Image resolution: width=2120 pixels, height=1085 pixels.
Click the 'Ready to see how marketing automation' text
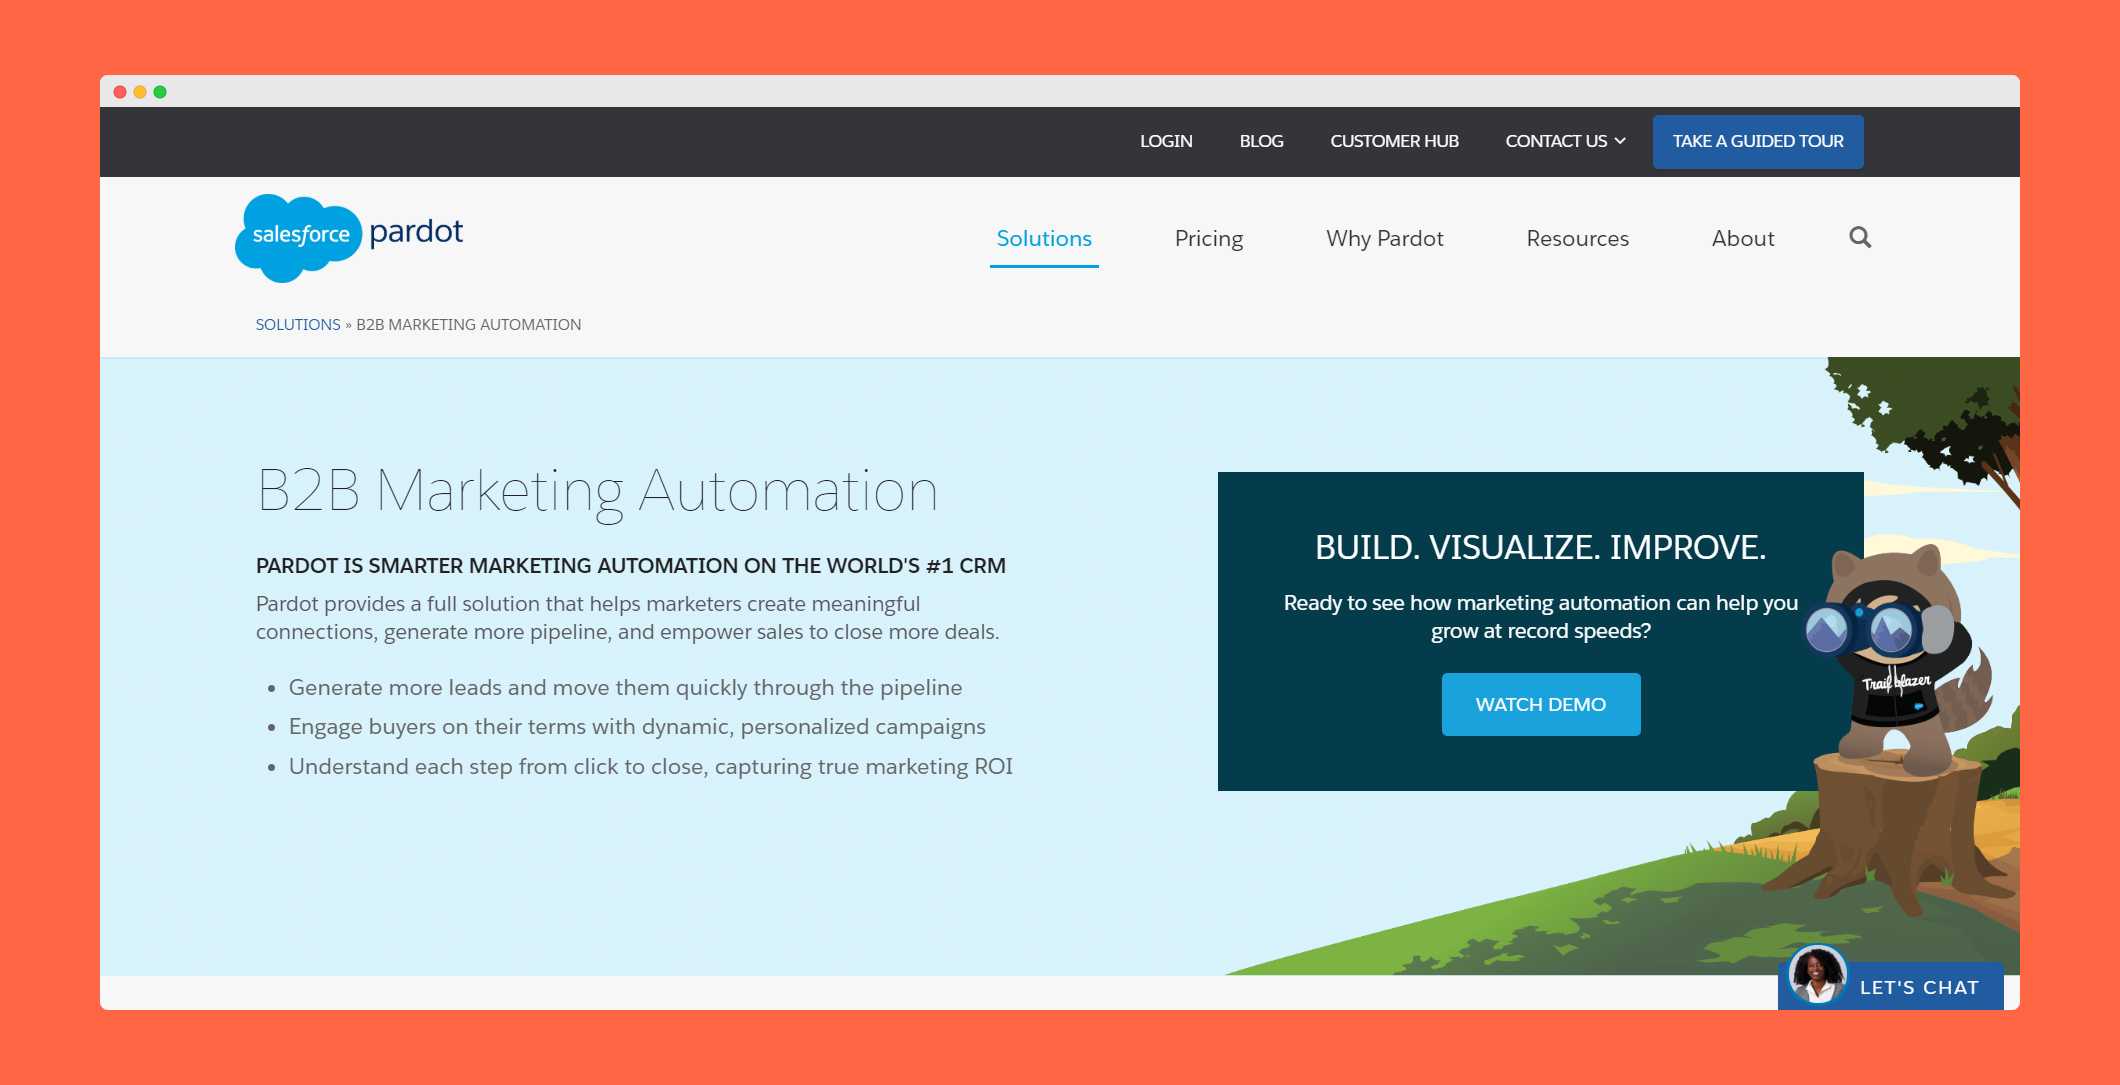1541,617
